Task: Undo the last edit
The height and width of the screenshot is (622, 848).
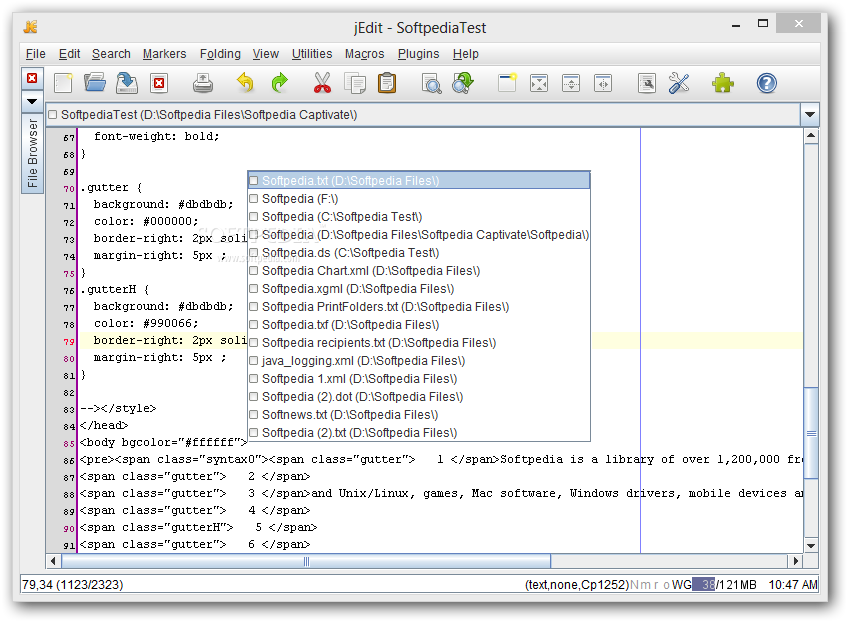Action: (245, 83)
